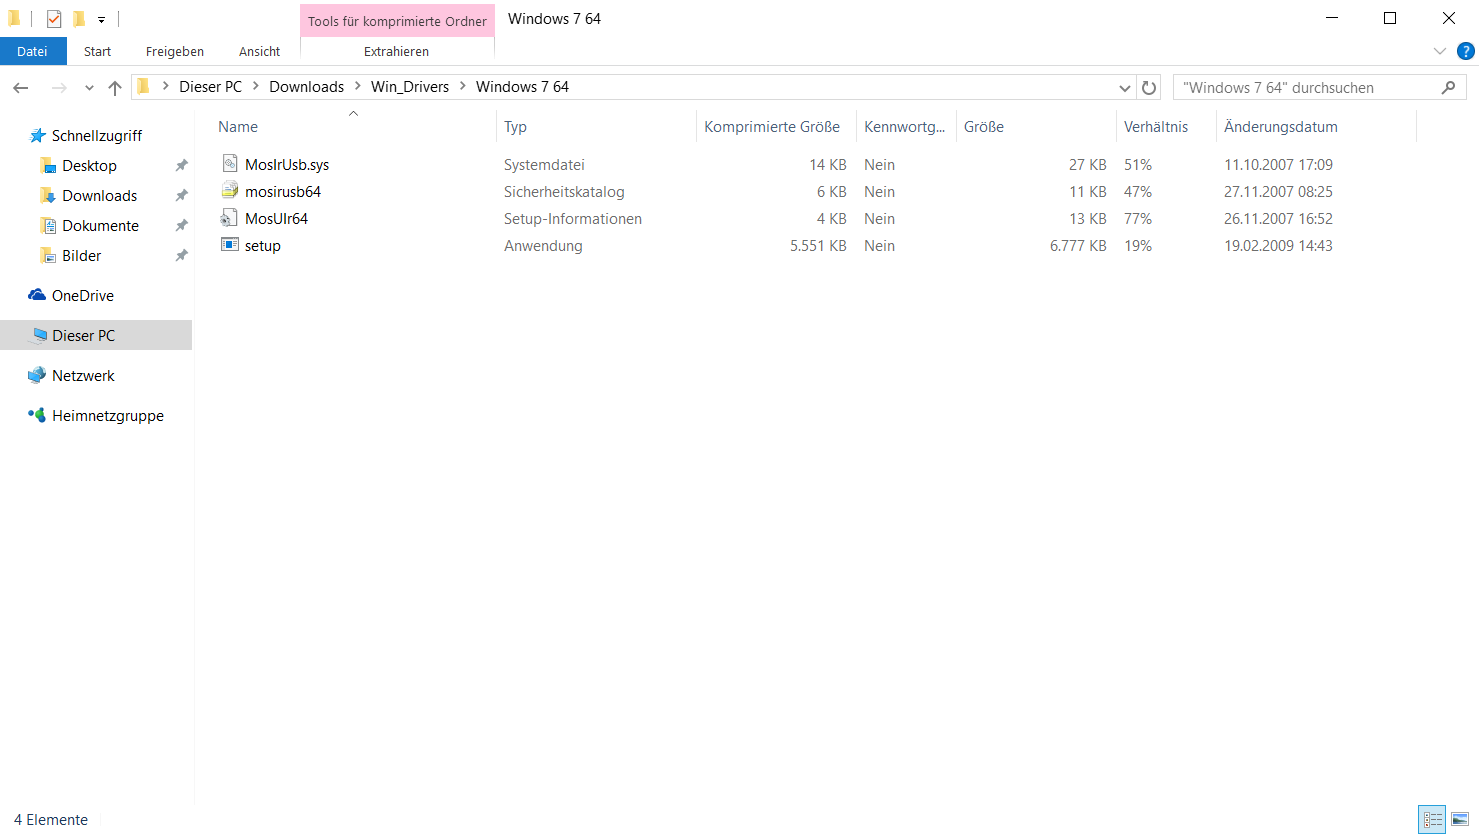Click the pin icon next to Bilder
The image size is (1479, 834).
(181, 256)
